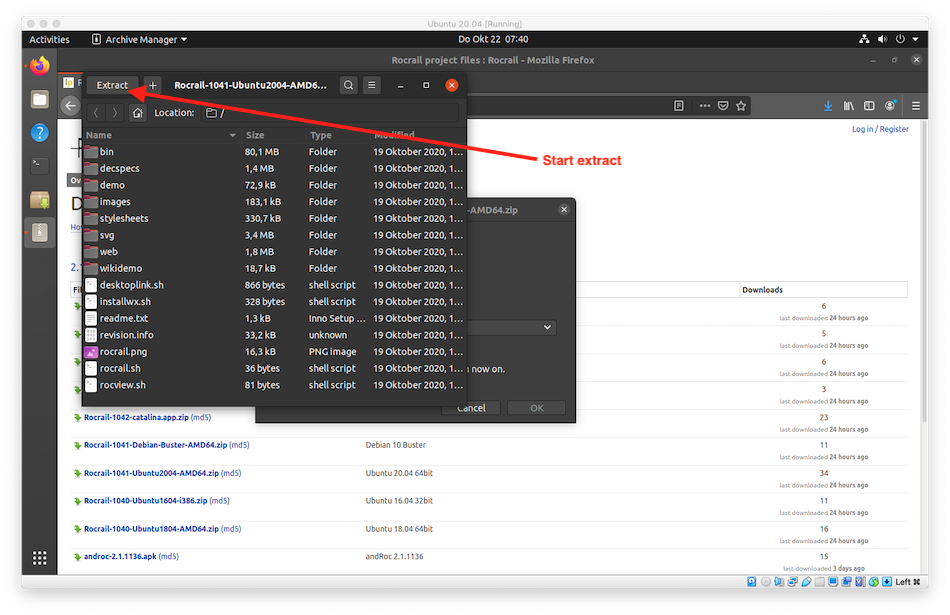The image size is (950, 615).
Task: Show Firefox downloads with the arrow icon
Action: [x=828, y=105]
